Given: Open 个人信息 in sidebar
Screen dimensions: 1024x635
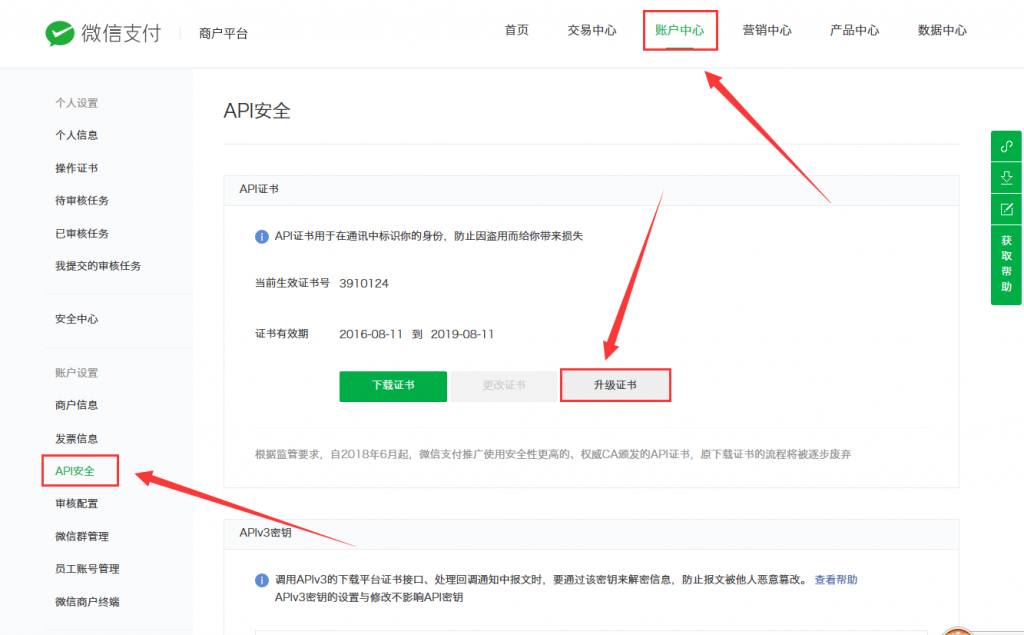Looking at the screenshot, I should pyautogui.click(x=76, y=135).
